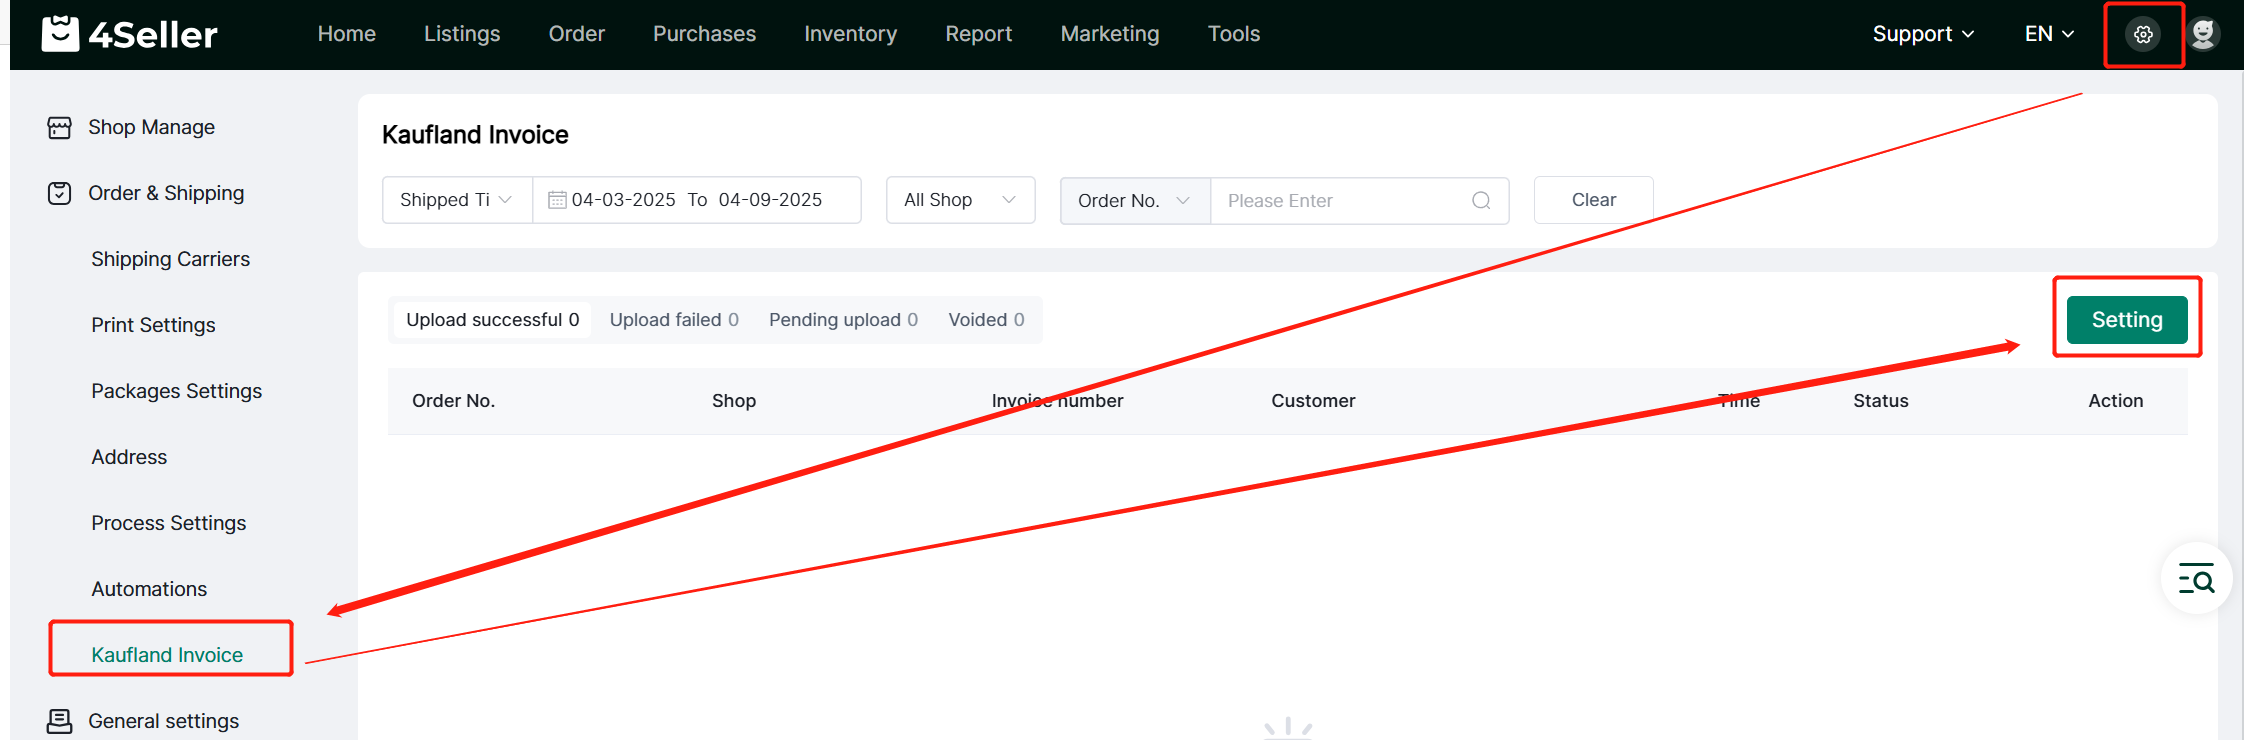Click the Order & Shipping clipboard icon
Screen dimensions: 2244x740
(60, 194)
